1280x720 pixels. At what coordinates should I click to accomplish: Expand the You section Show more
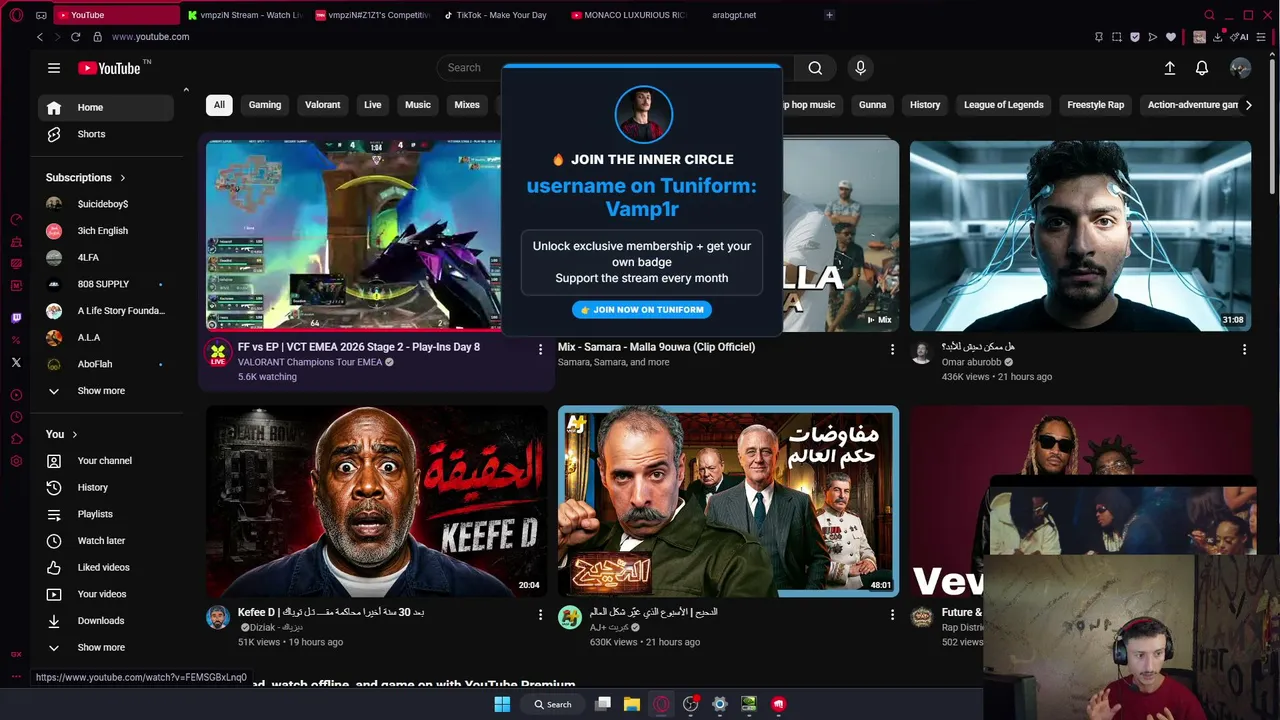[x=106, y=648]
